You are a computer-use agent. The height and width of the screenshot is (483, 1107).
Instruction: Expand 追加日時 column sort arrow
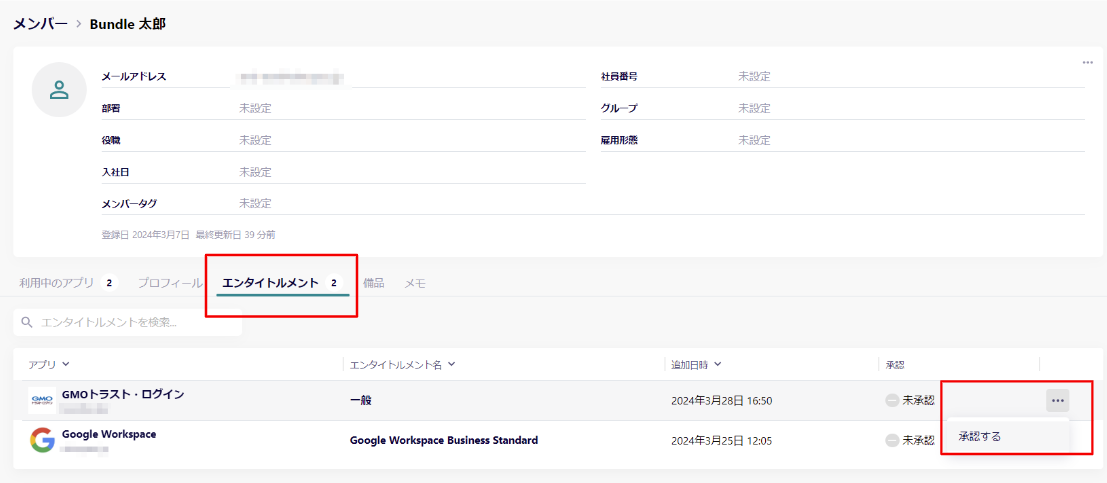pyautogui.click(x=718, y=364)
